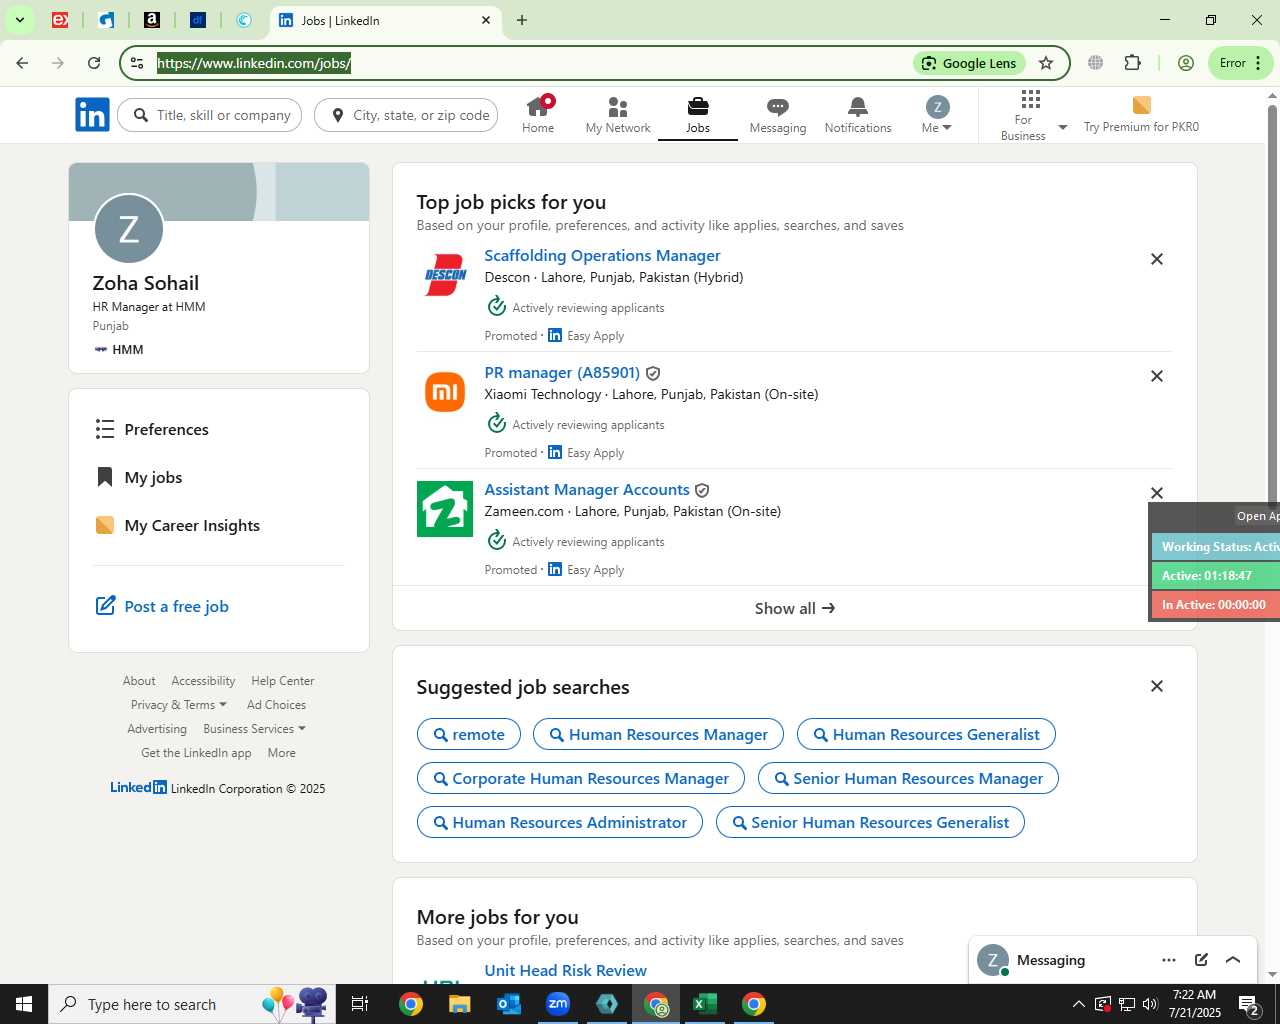This screenshot has width=1280, height=1024.
Task: Search Senior Human Resources Manager
Action: (908, 778)
